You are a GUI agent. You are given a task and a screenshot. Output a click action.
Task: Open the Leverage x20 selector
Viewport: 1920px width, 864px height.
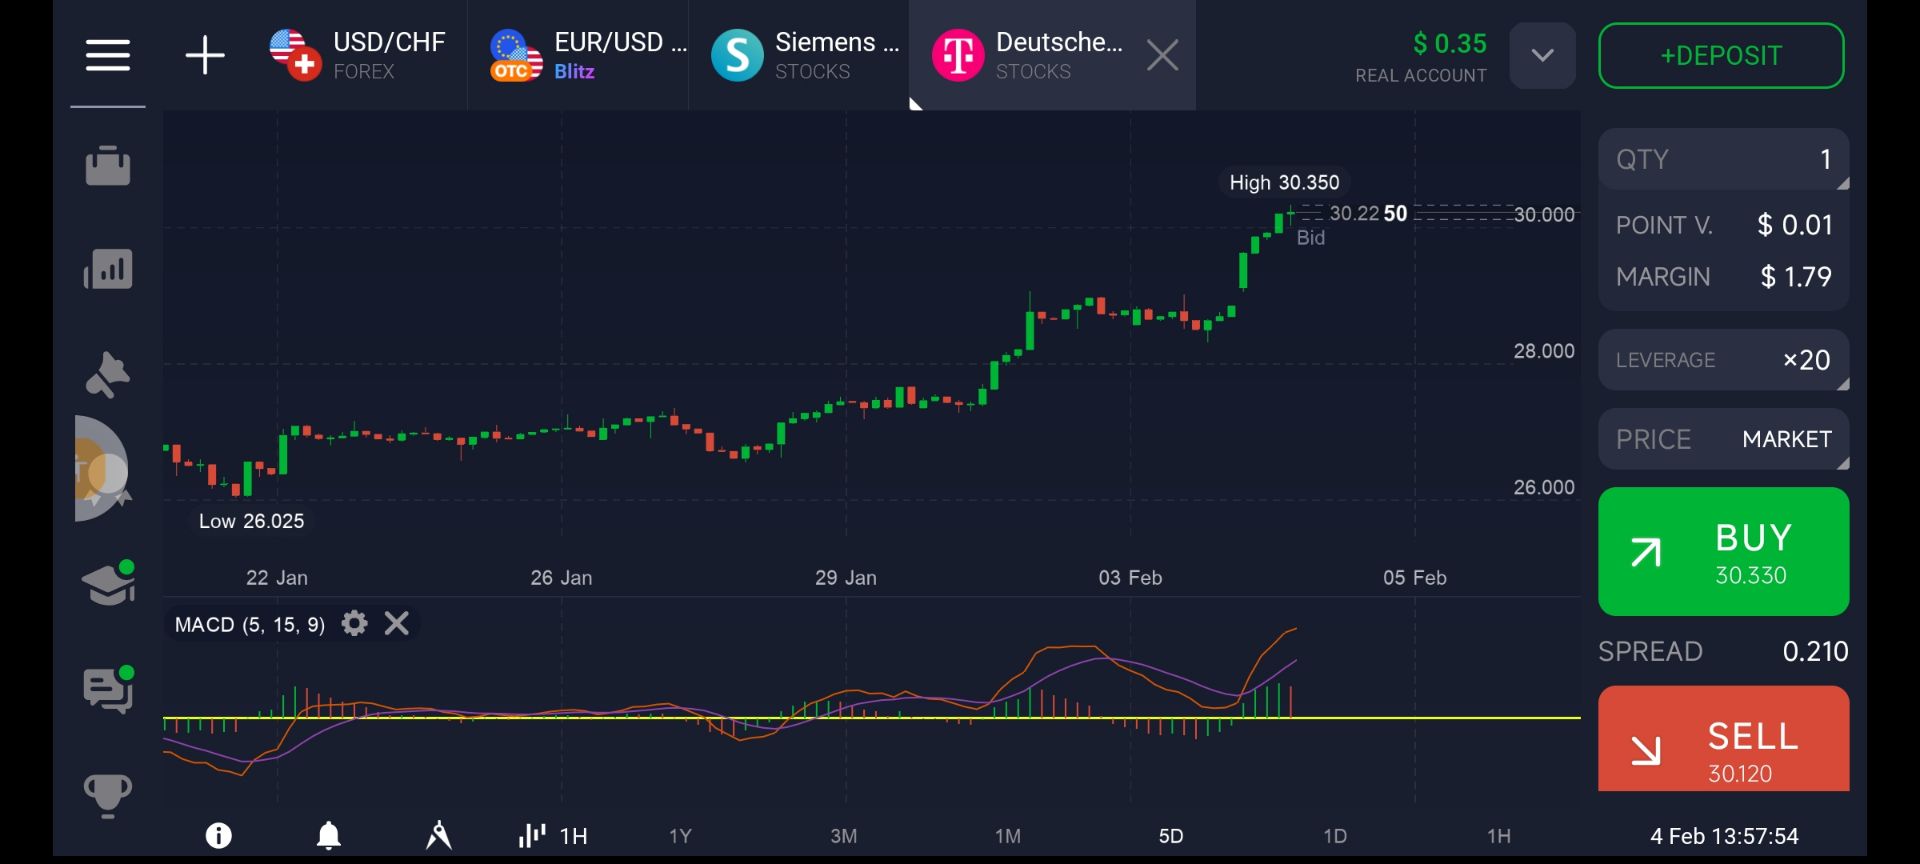click(1723, 360)
